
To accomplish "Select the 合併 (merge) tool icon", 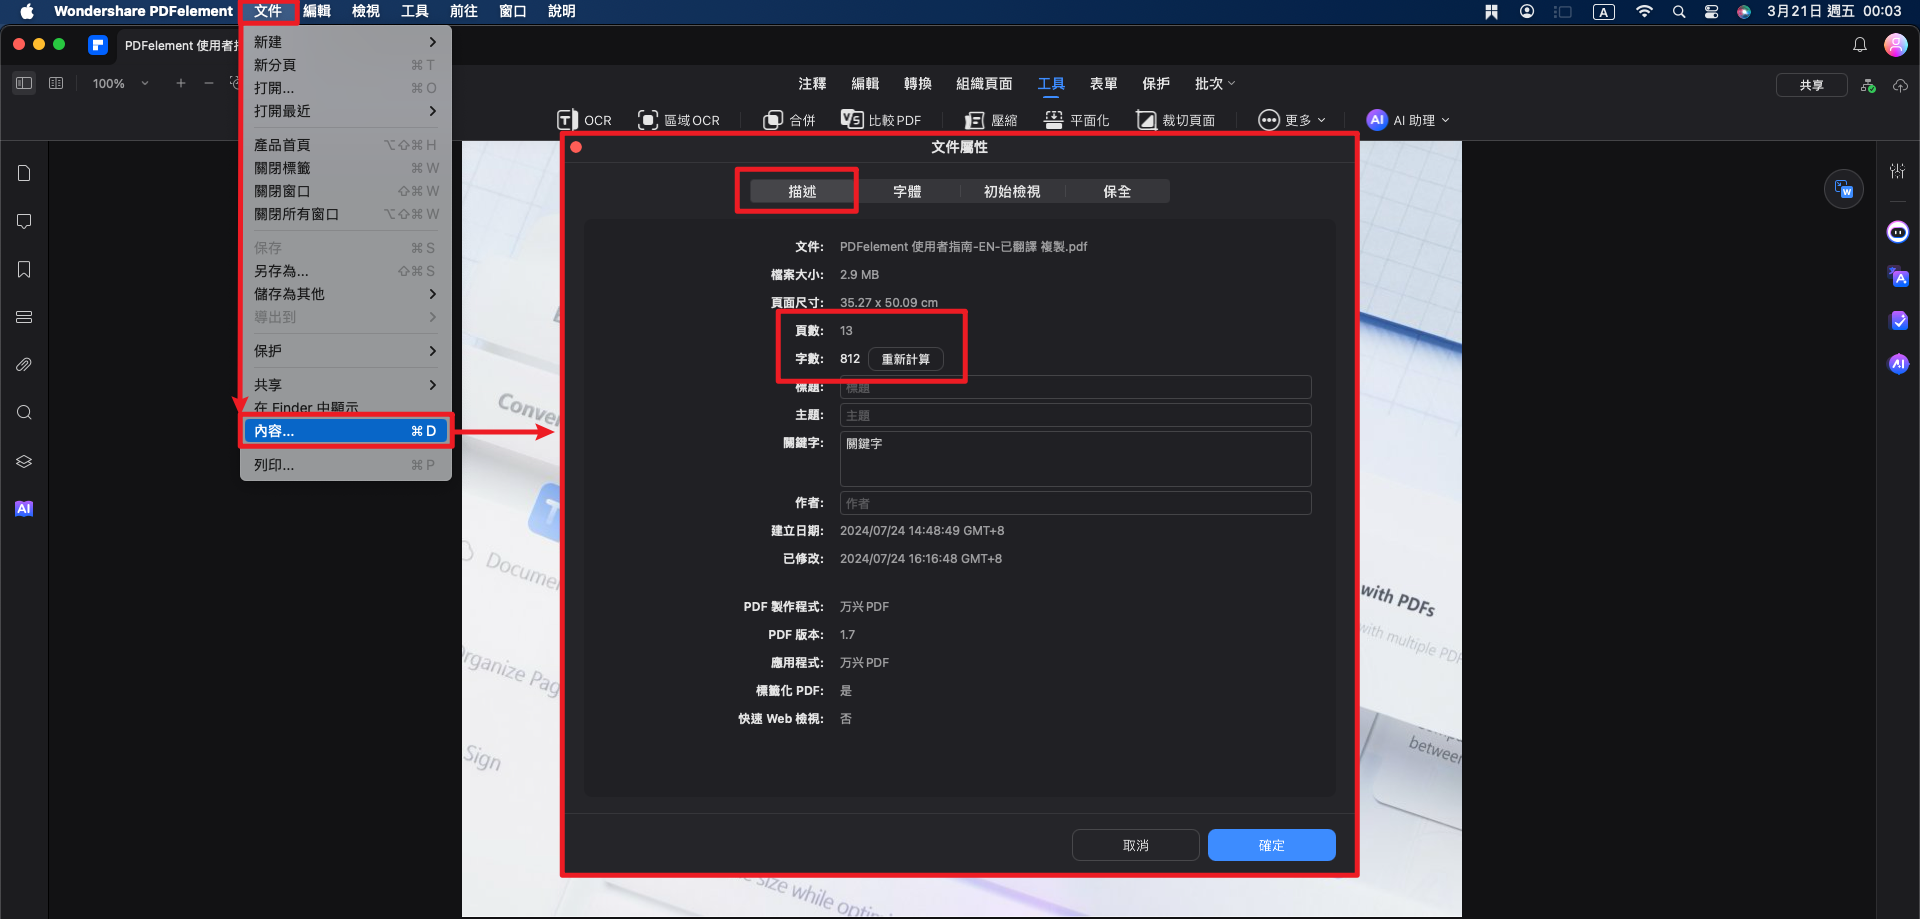I will [x=772, y=120].
